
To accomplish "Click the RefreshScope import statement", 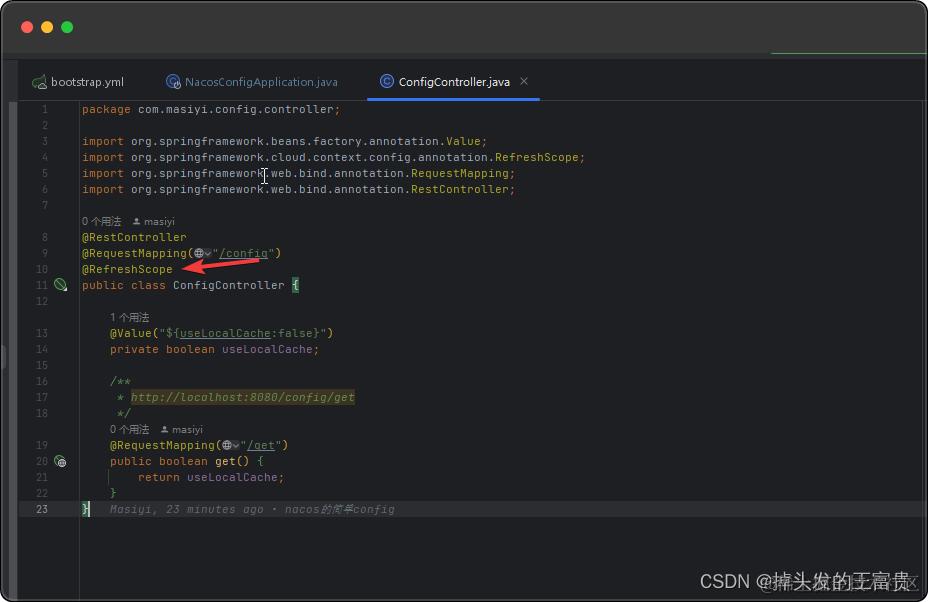I will (x=333, y=157).
